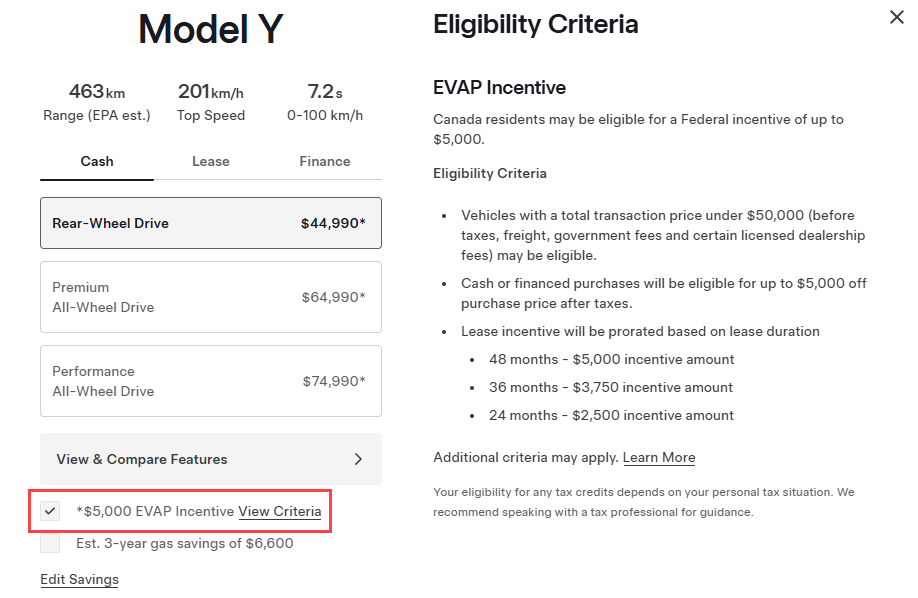The height and width of the screenshot is (598, 918).
Task: Click the Edit Savings link
Action: (79, 580)
